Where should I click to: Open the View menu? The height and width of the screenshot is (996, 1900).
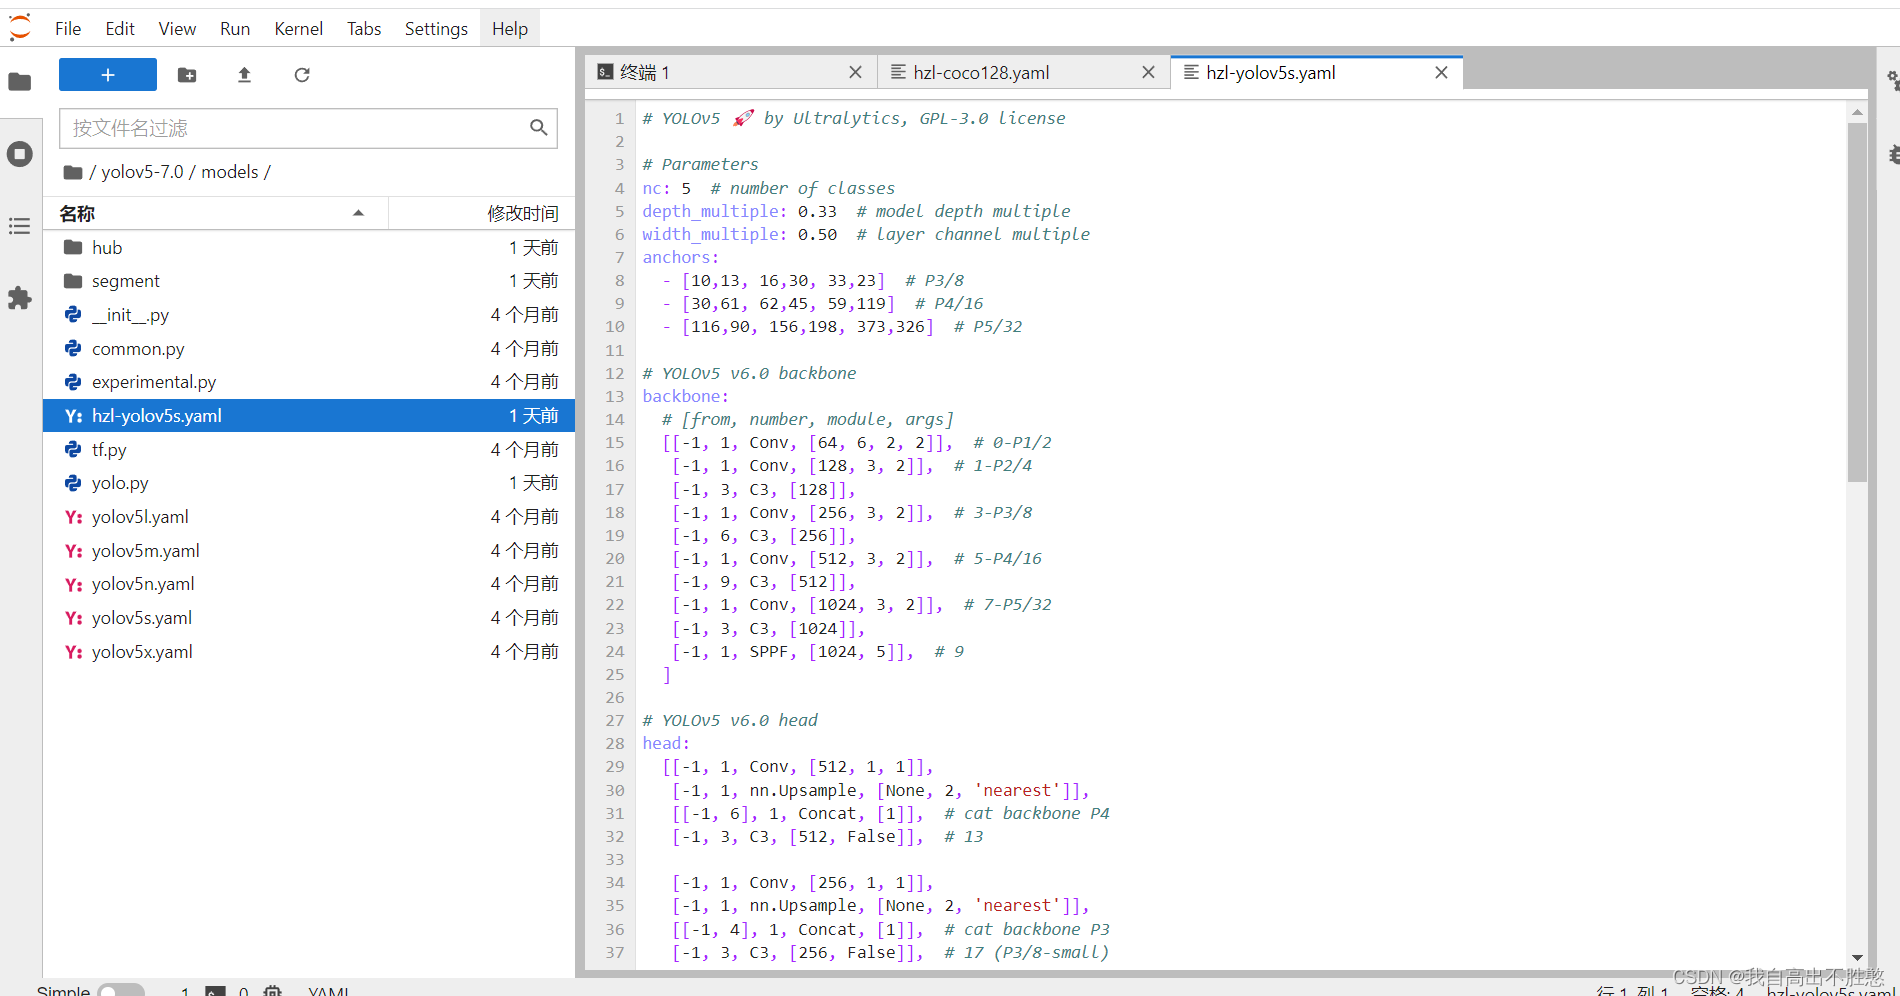click(x=177, y=29)
